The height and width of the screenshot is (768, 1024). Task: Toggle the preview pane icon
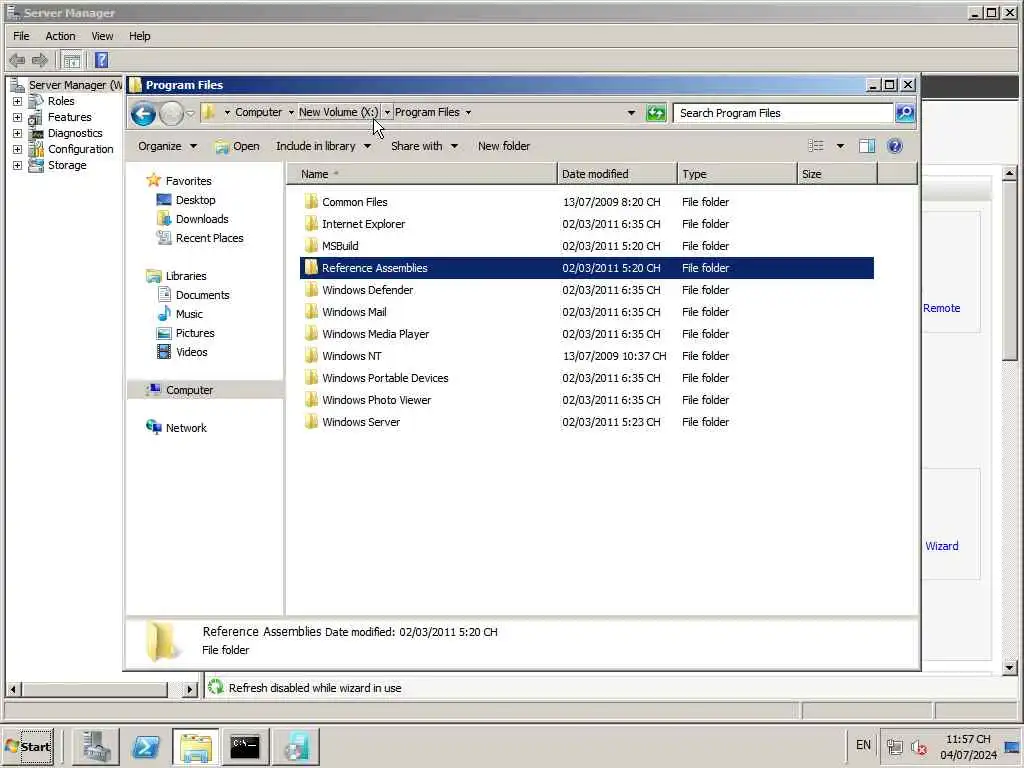pos(867,146)
